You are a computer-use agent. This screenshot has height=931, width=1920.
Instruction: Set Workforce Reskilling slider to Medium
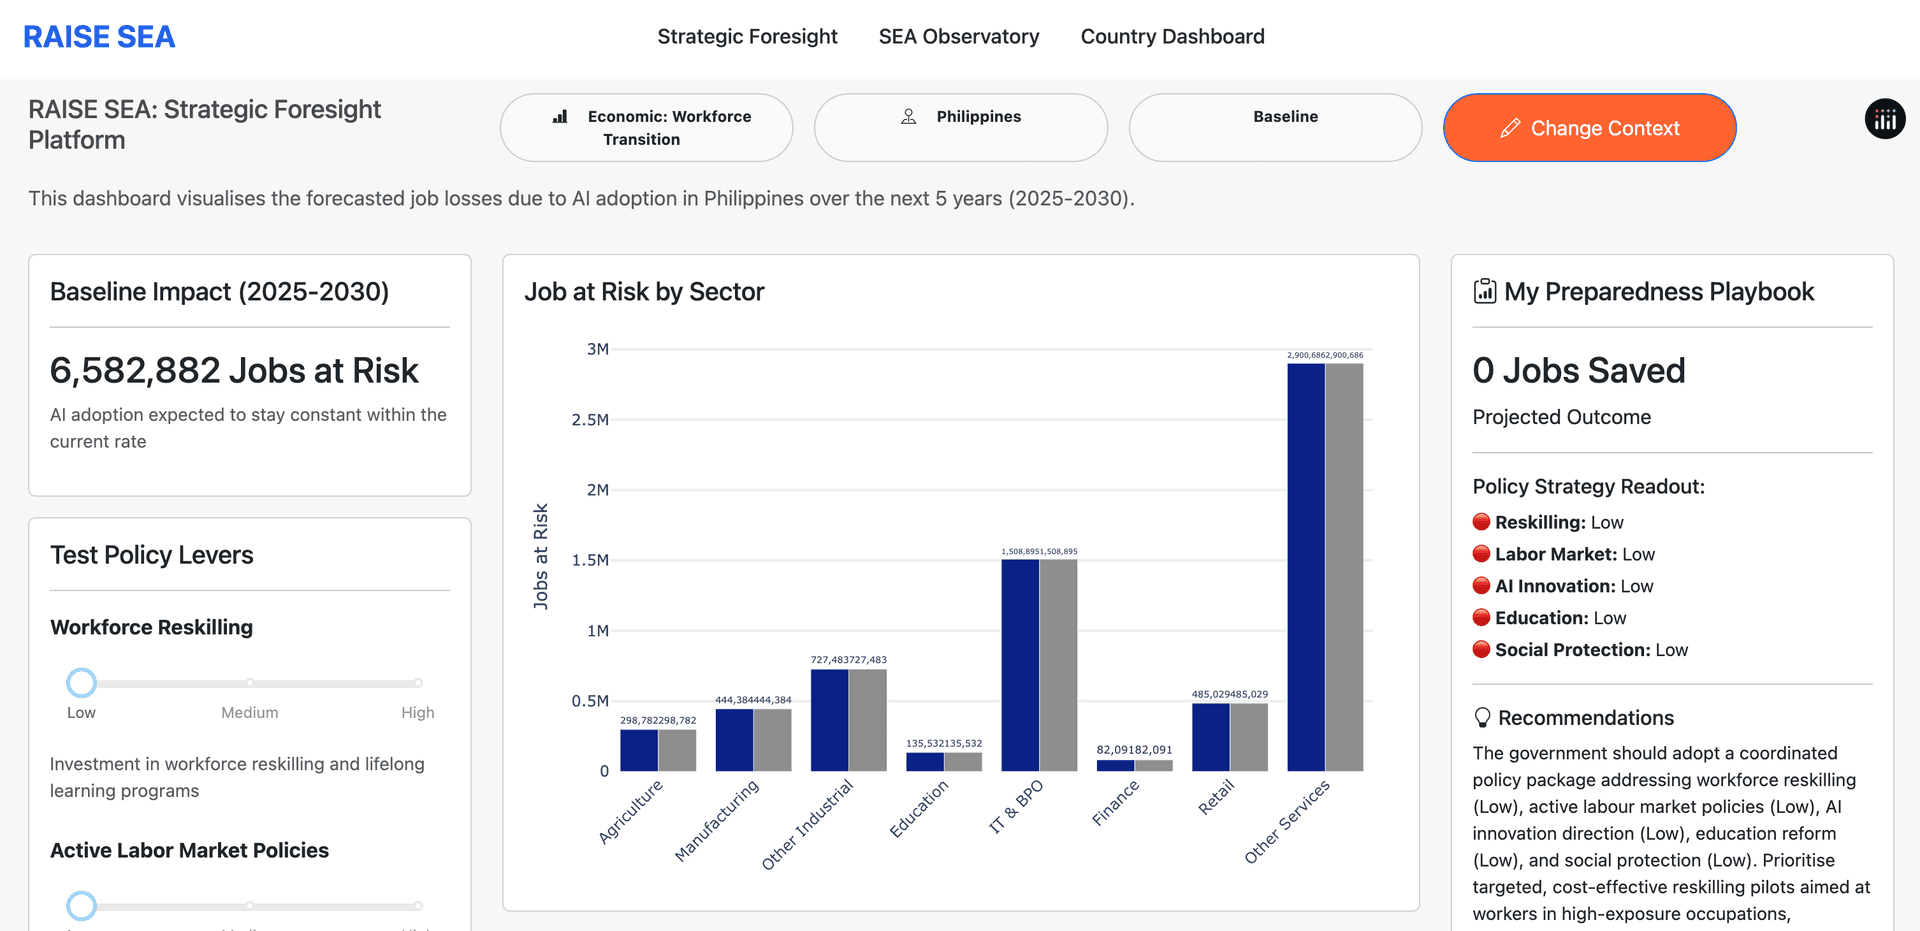pyautogui.click(x=250, y=683)
